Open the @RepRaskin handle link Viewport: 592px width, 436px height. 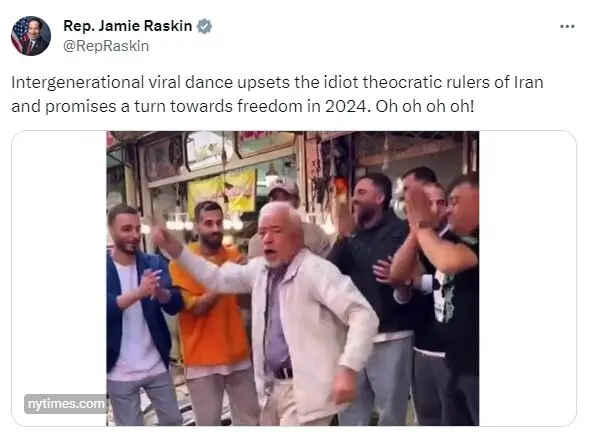point(106,46)
